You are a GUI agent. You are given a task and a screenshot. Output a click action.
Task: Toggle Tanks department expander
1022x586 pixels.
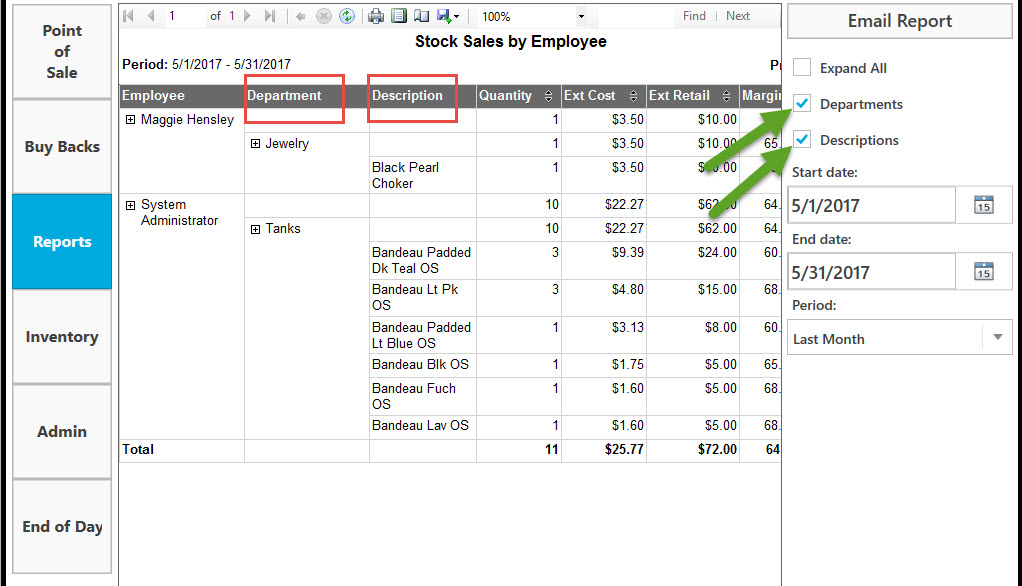click(x=256, y=229)
